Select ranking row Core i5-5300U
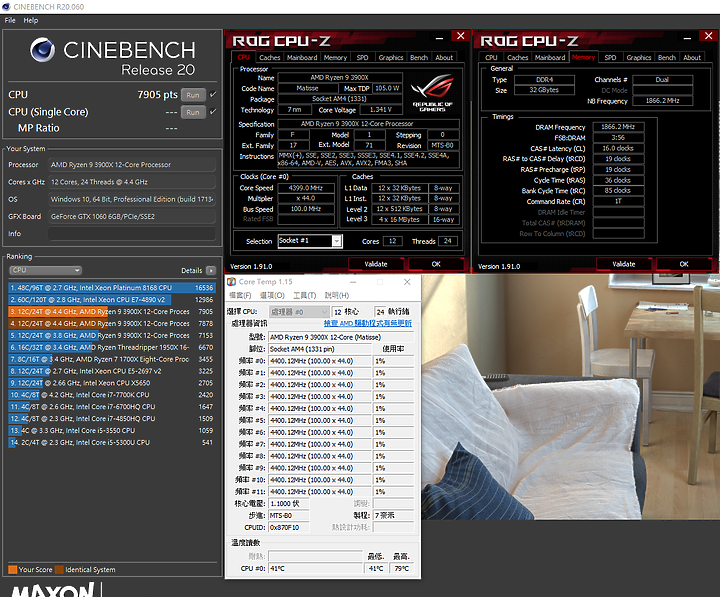The image size is (720, 597). pos(112,443)
